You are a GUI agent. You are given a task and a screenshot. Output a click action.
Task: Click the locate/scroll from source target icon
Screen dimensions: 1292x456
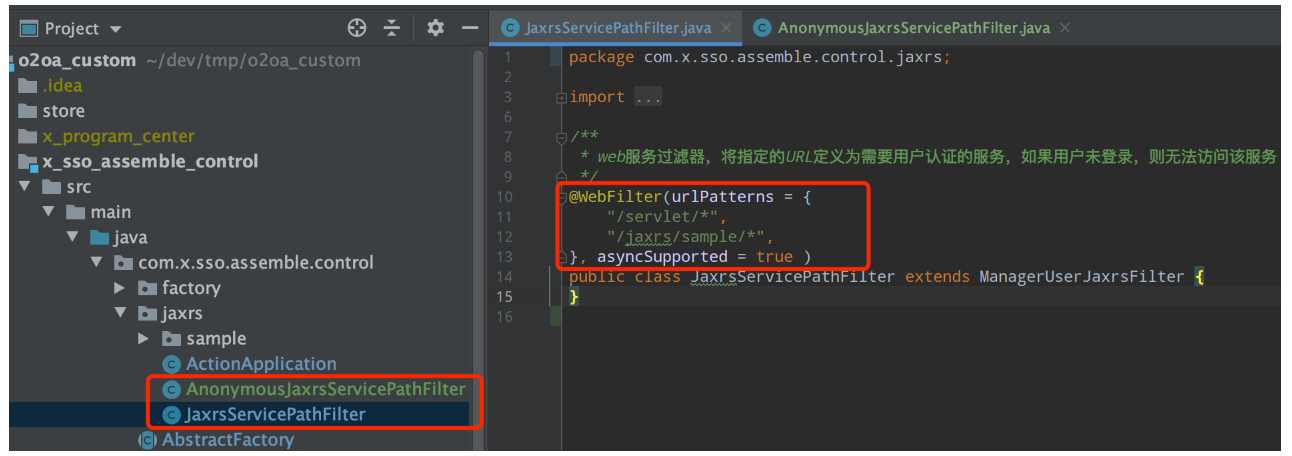coord(357,28)
